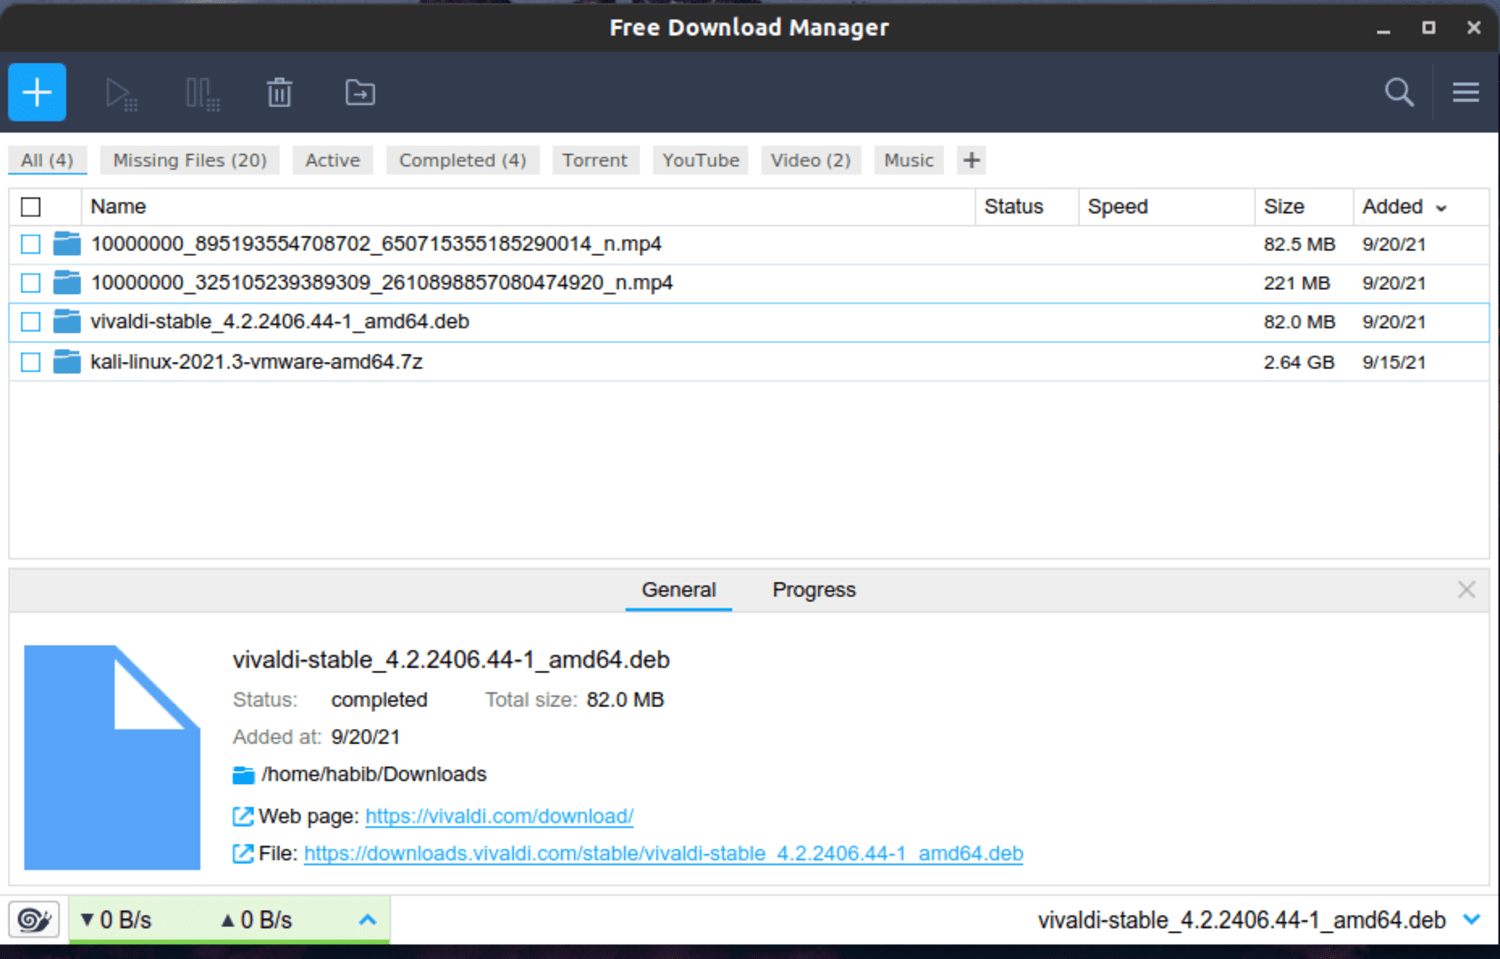Show the All (4) downloads filter
This screenshot has height=959, width=1500.
point(47,160)
